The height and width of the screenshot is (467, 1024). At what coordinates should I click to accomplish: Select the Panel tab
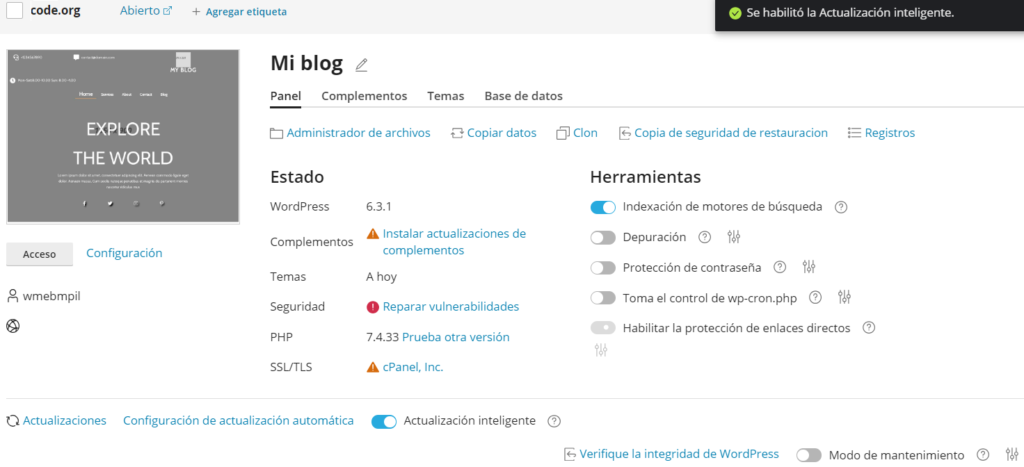coord(285,96)
